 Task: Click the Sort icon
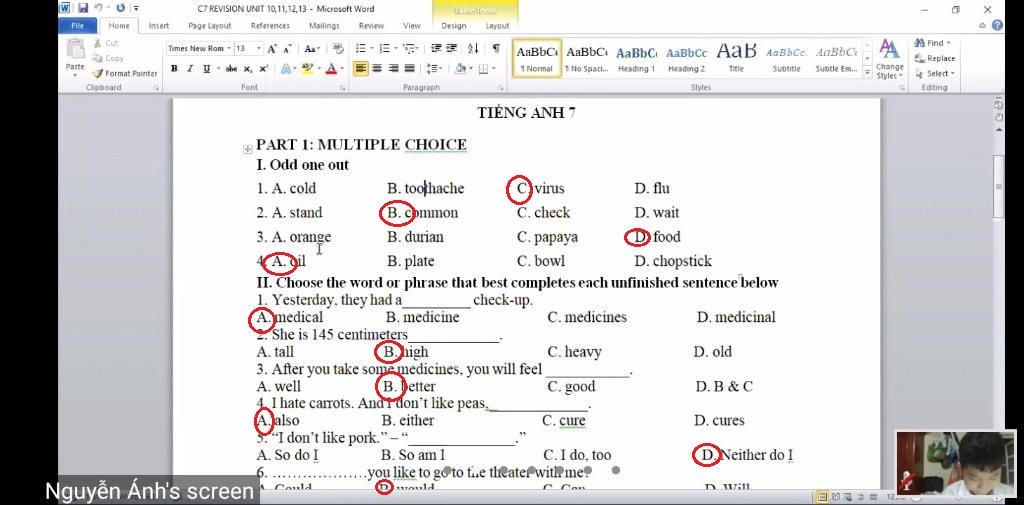click(x=474, y=48)
